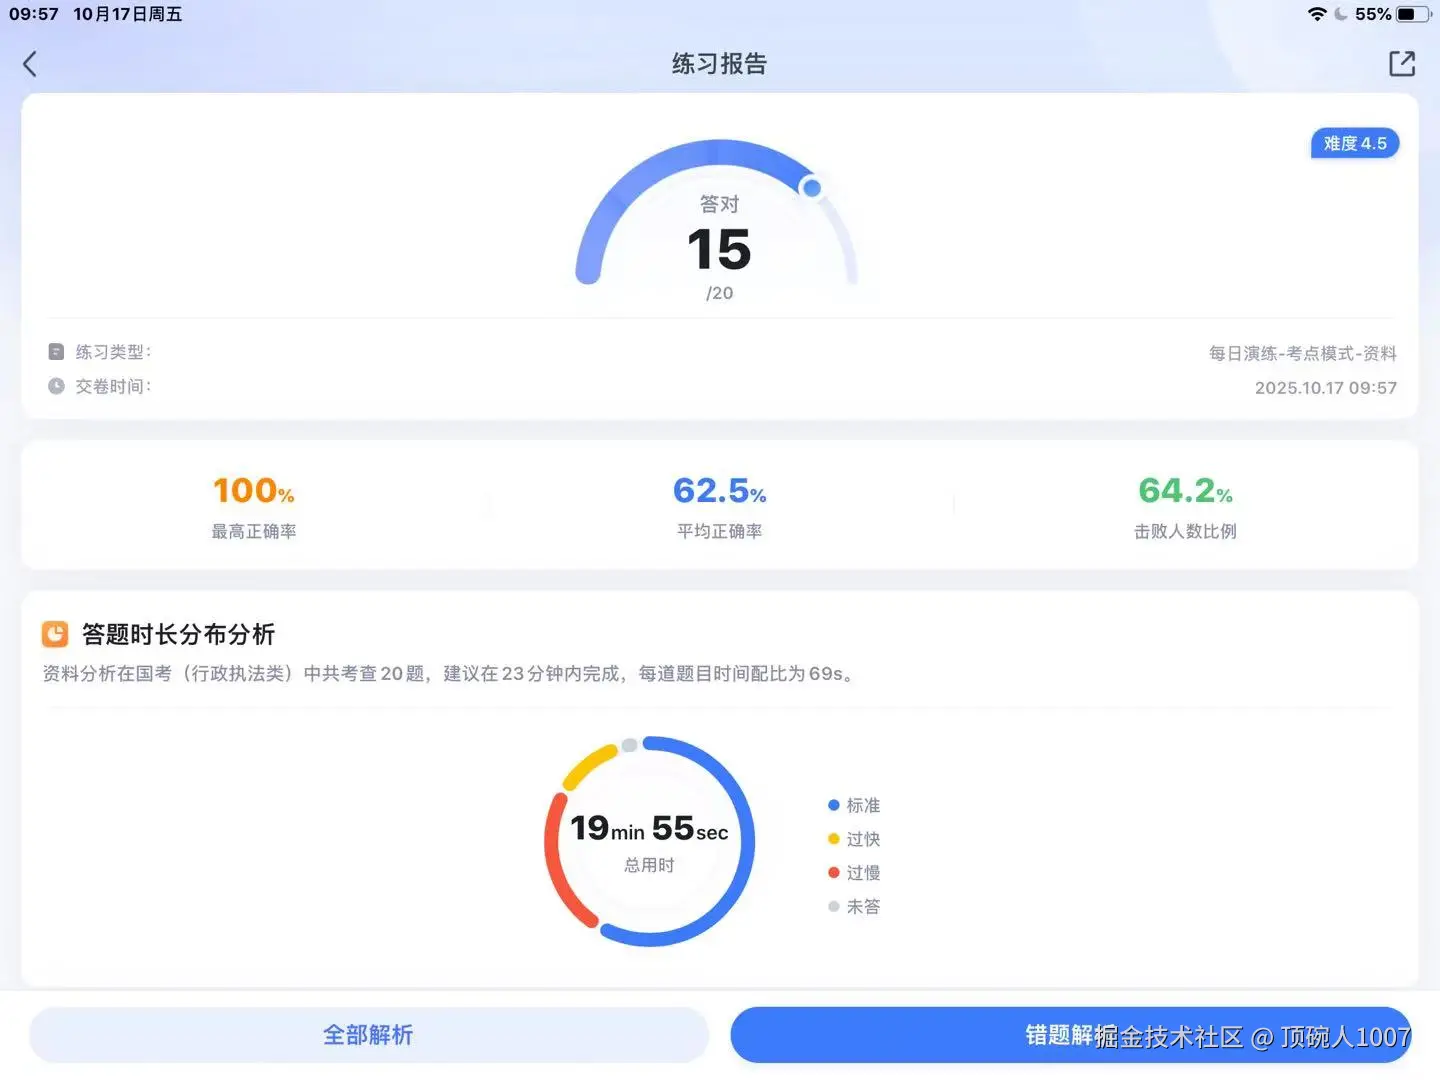Click the orange timer icon before 答题时长分布分析
The image size is (1440, 1080).
pos(53,634)
